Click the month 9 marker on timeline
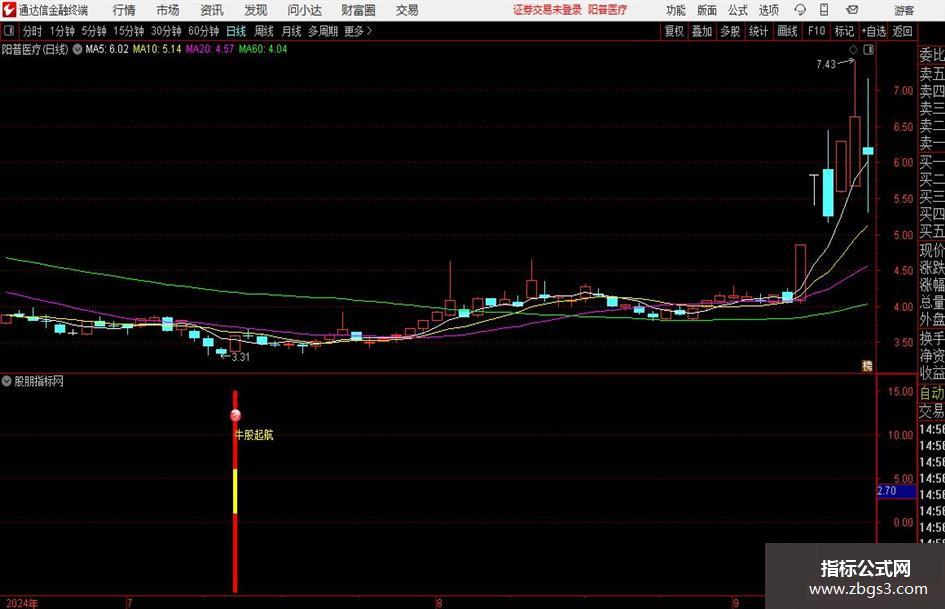Screen dimensions: 945x609 (735, 603)
